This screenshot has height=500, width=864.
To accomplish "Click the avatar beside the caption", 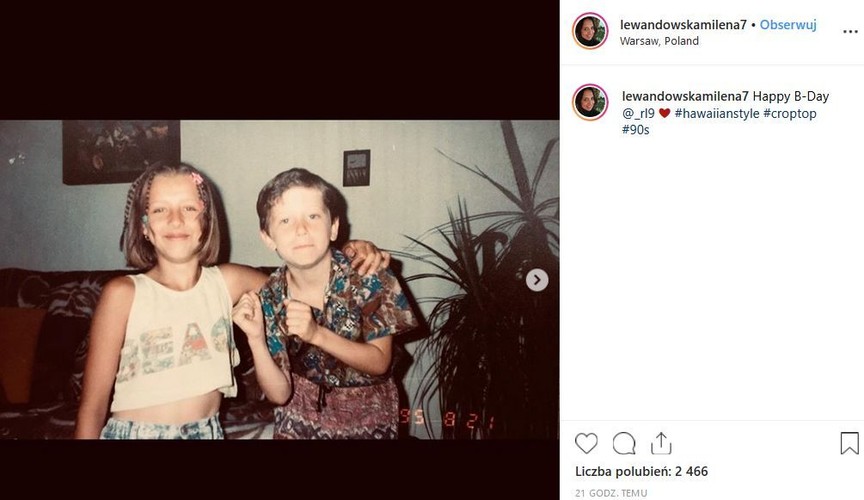I will point(590,102).
